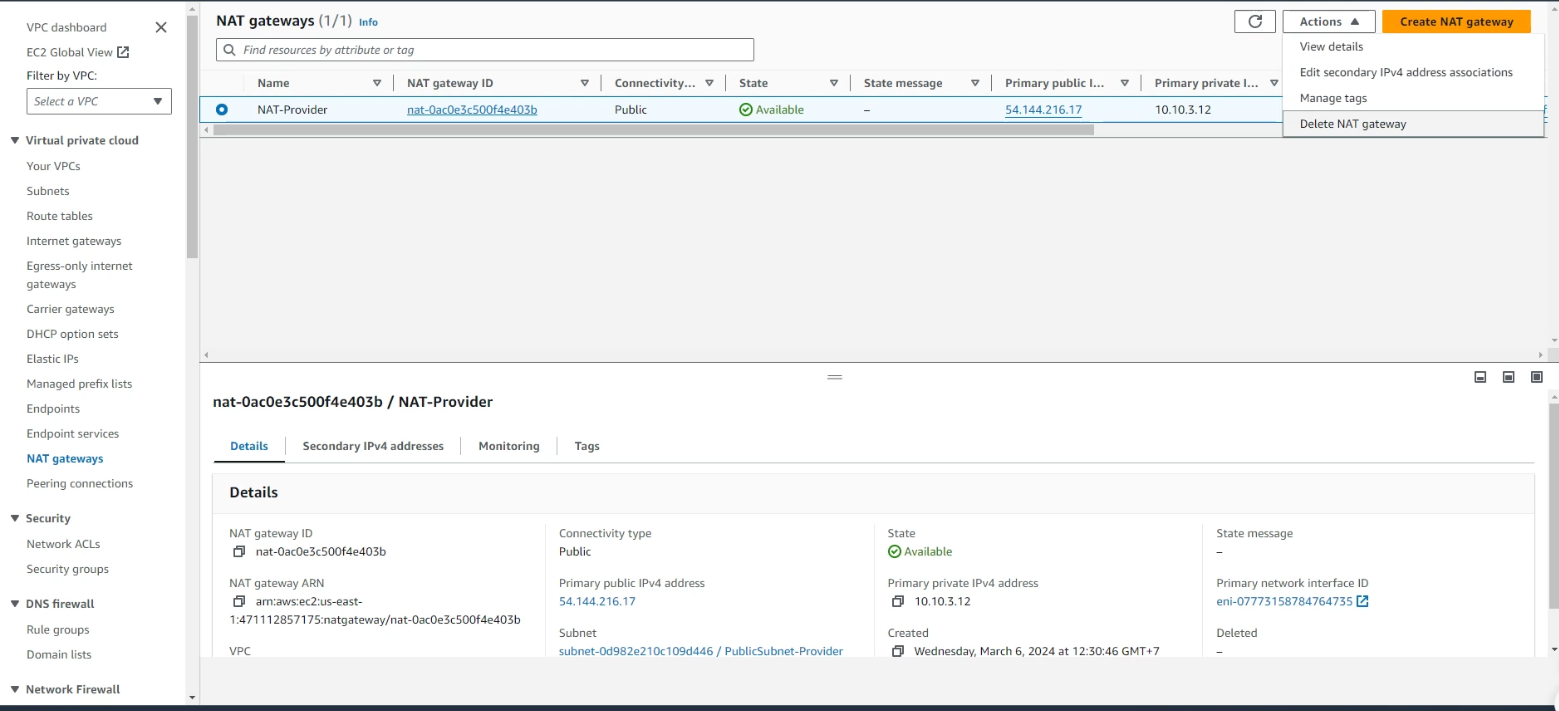Collapse the Virtual private cloud section
This screenshot has height=711, width=1559.
15,141
